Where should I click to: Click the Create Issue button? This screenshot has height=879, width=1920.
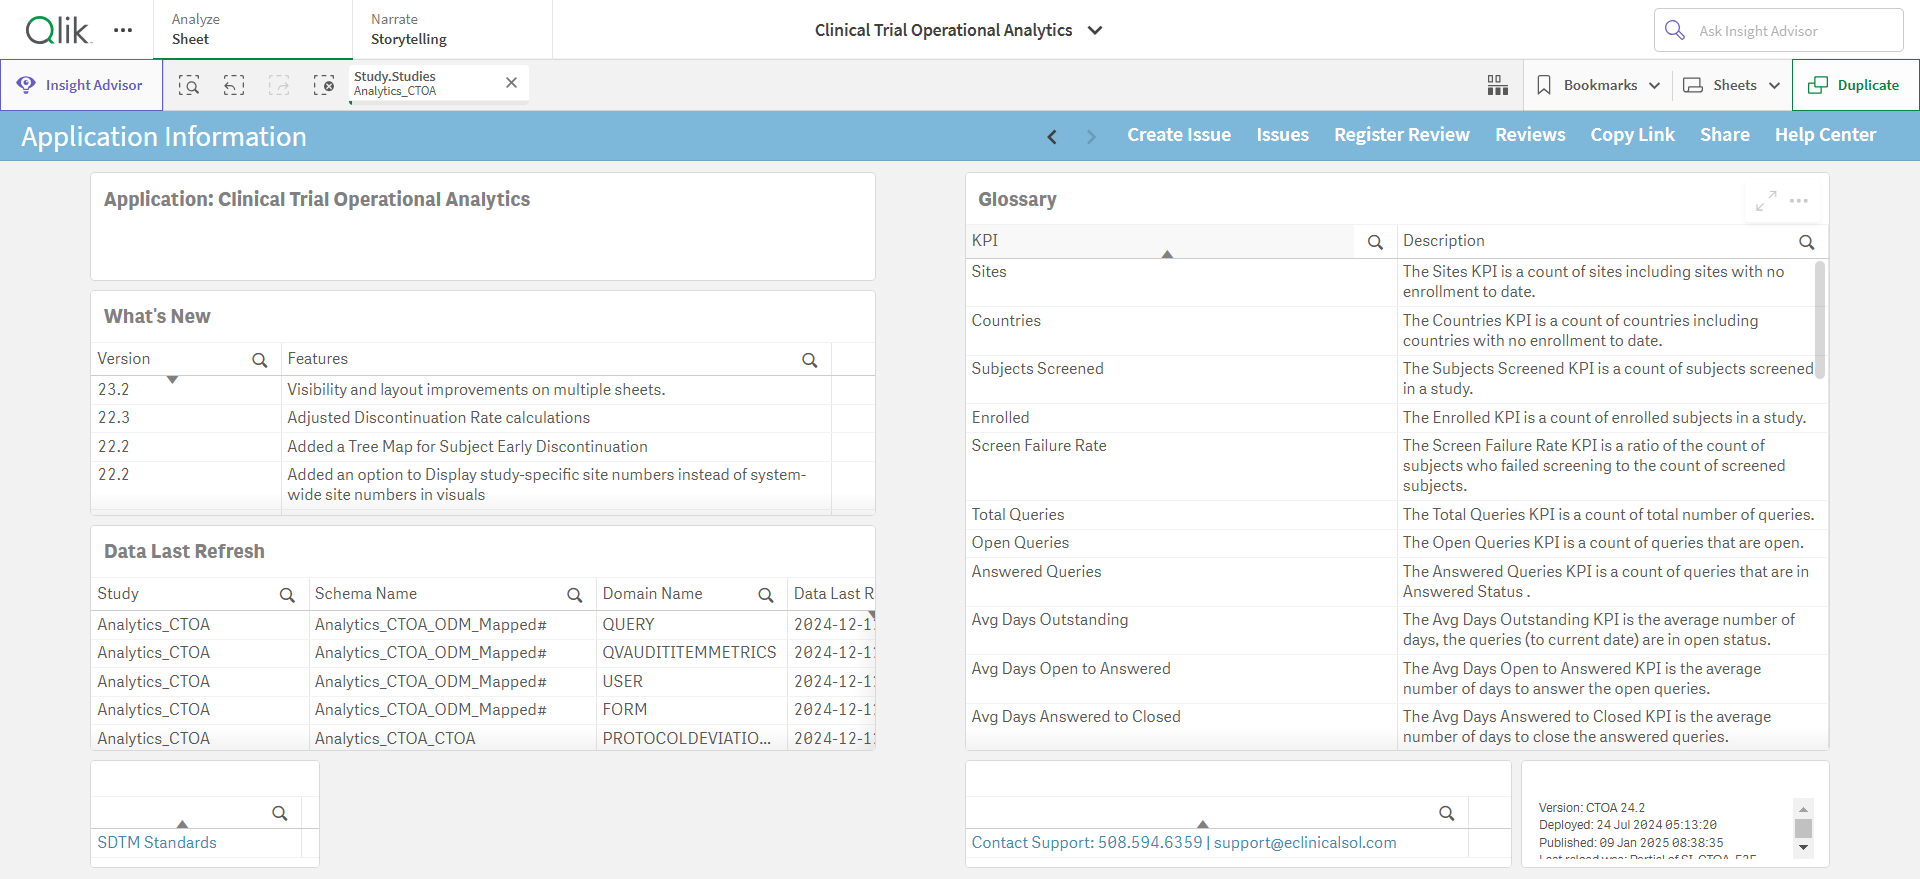pos(1179,135)
